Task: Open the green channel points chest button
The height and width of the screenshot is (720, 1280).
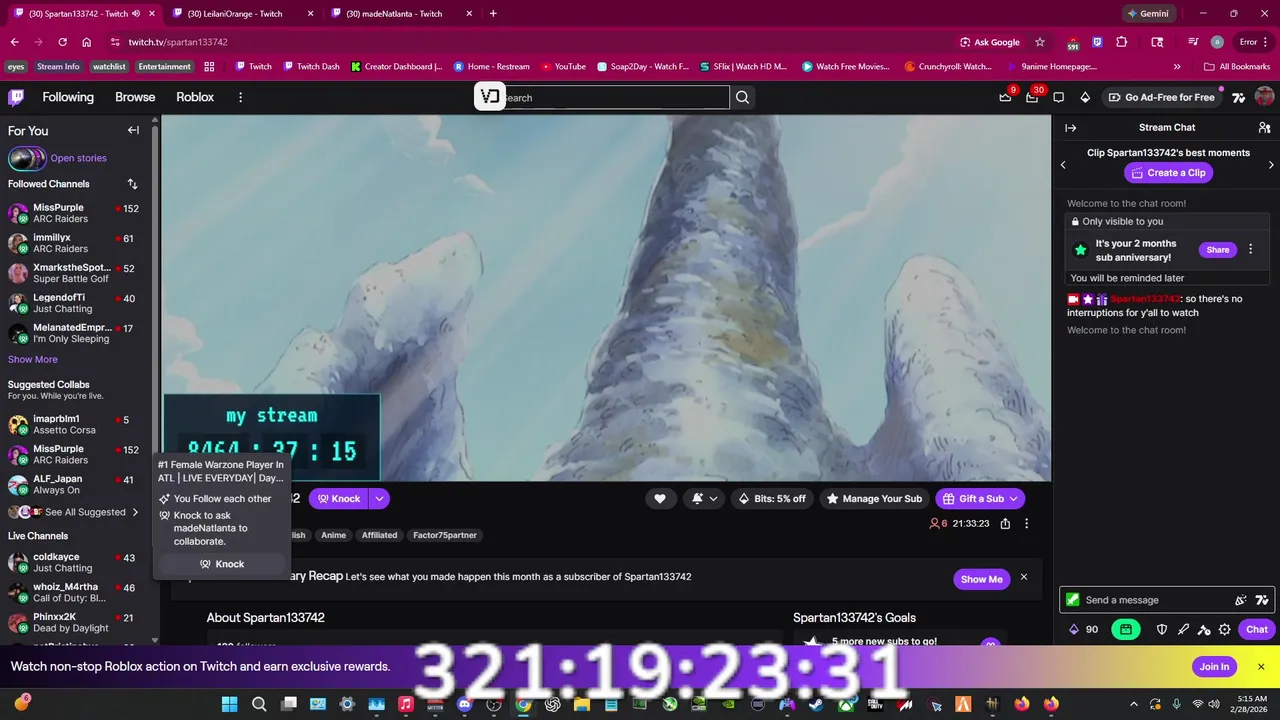Action: coord(1126,629)
